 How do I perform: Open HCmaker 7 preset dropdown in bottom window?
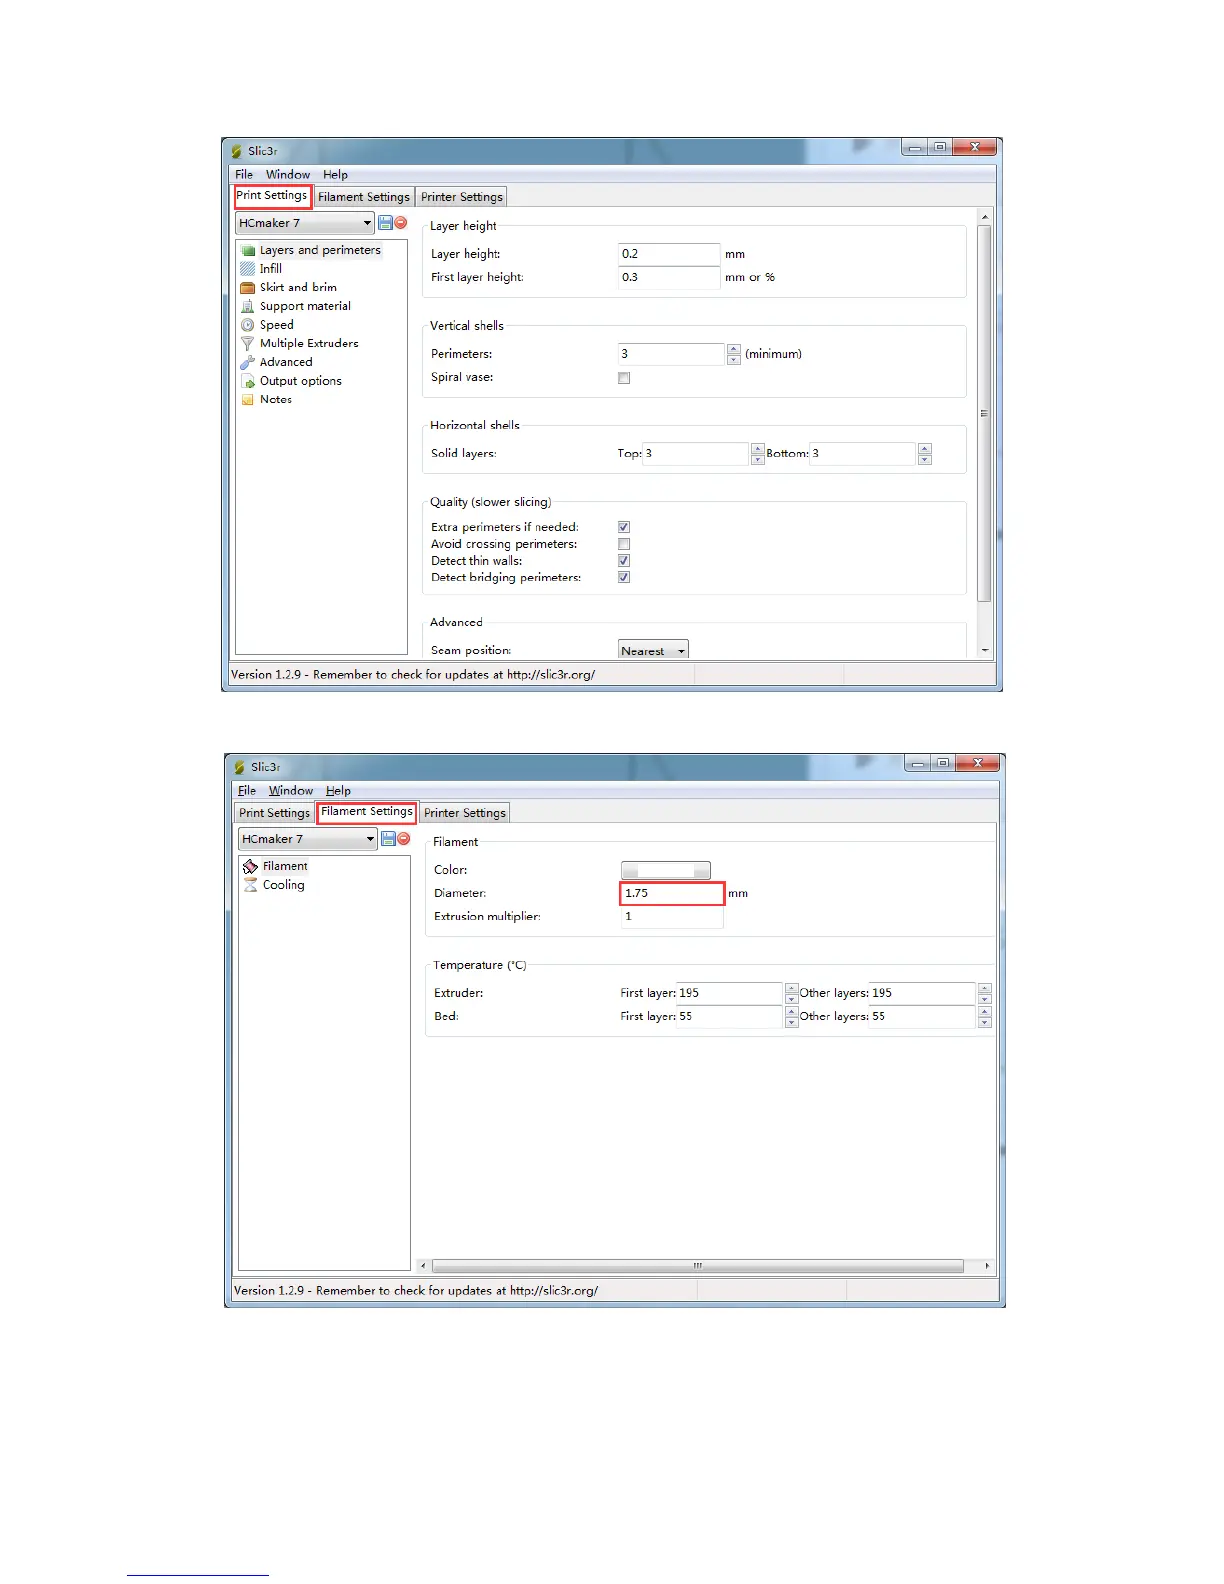point(308,839)
